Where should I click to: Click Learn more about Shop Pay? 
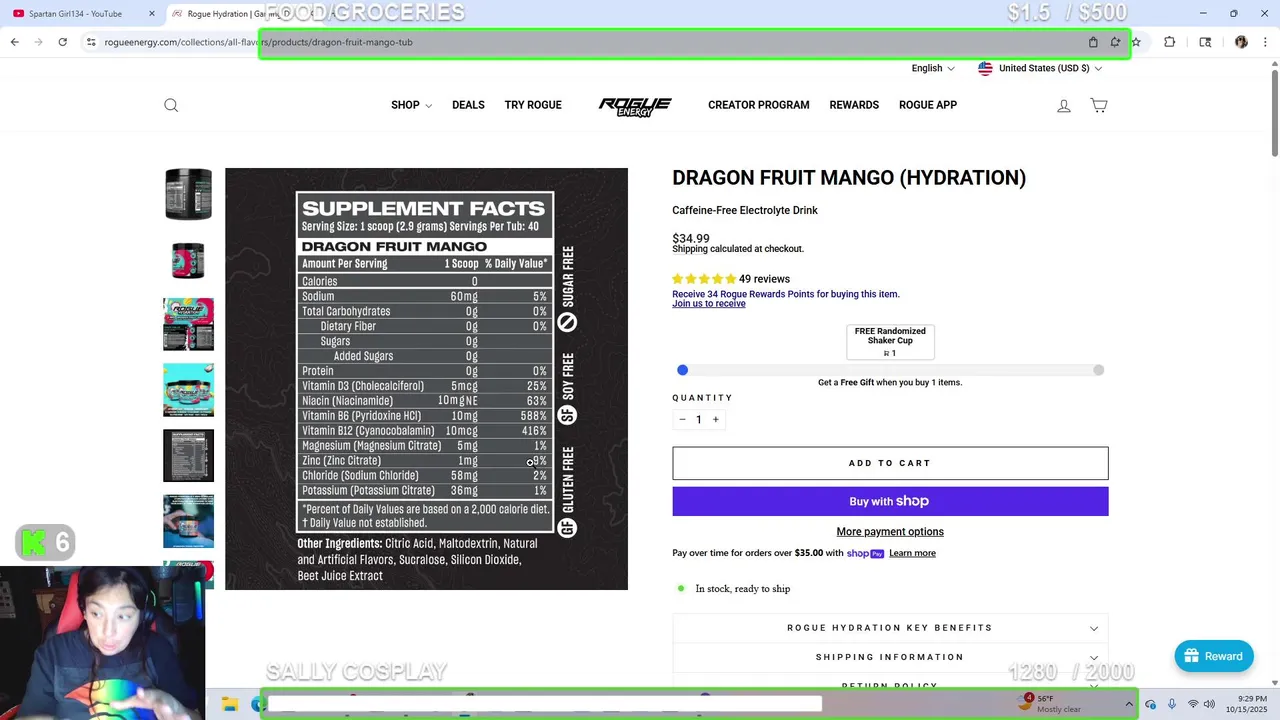912,553
